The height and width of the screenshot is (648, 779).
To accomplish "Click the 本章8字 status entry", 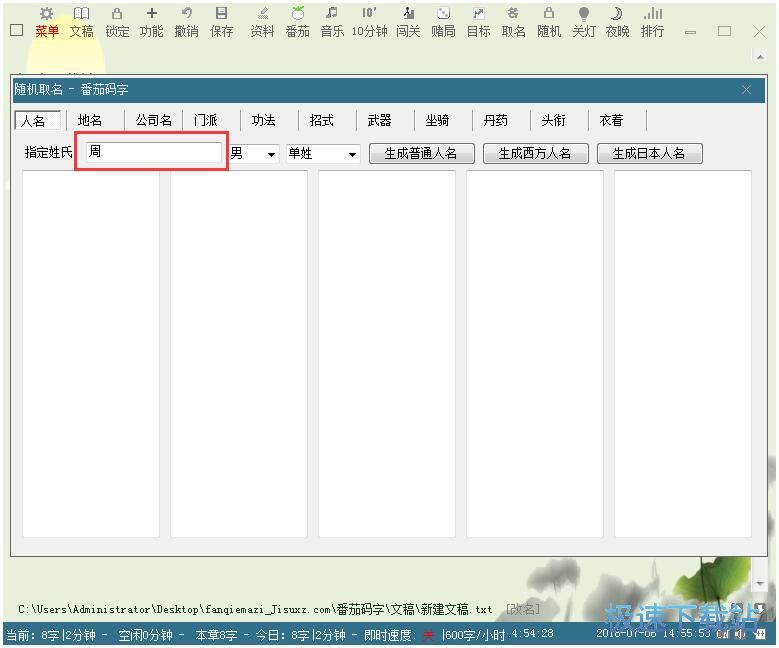I will [x=216, y=635].
